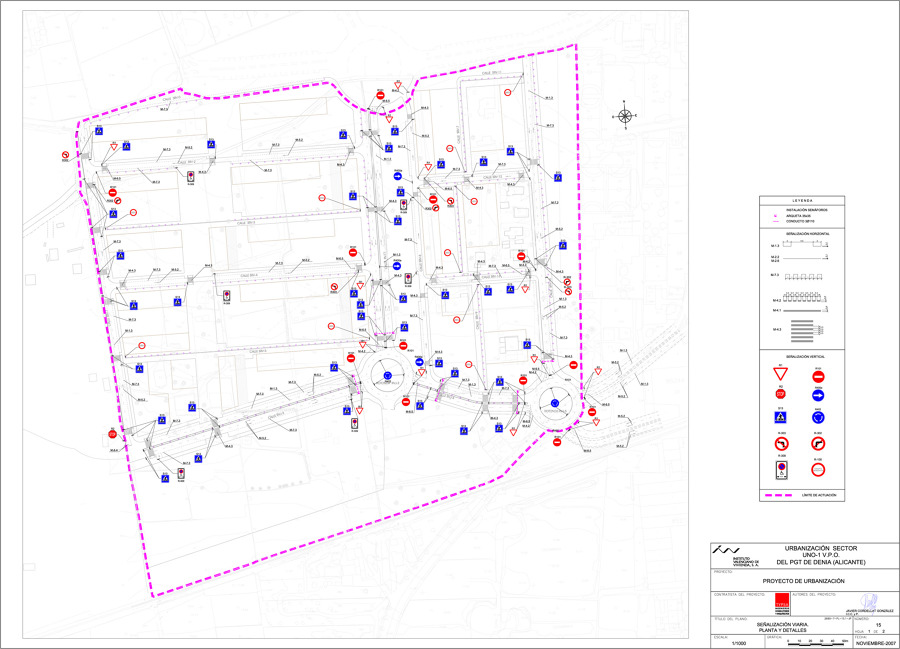Select the no-parking panel sign in the legend
Screen dimensions: 900x649
(x=780, y=469)
